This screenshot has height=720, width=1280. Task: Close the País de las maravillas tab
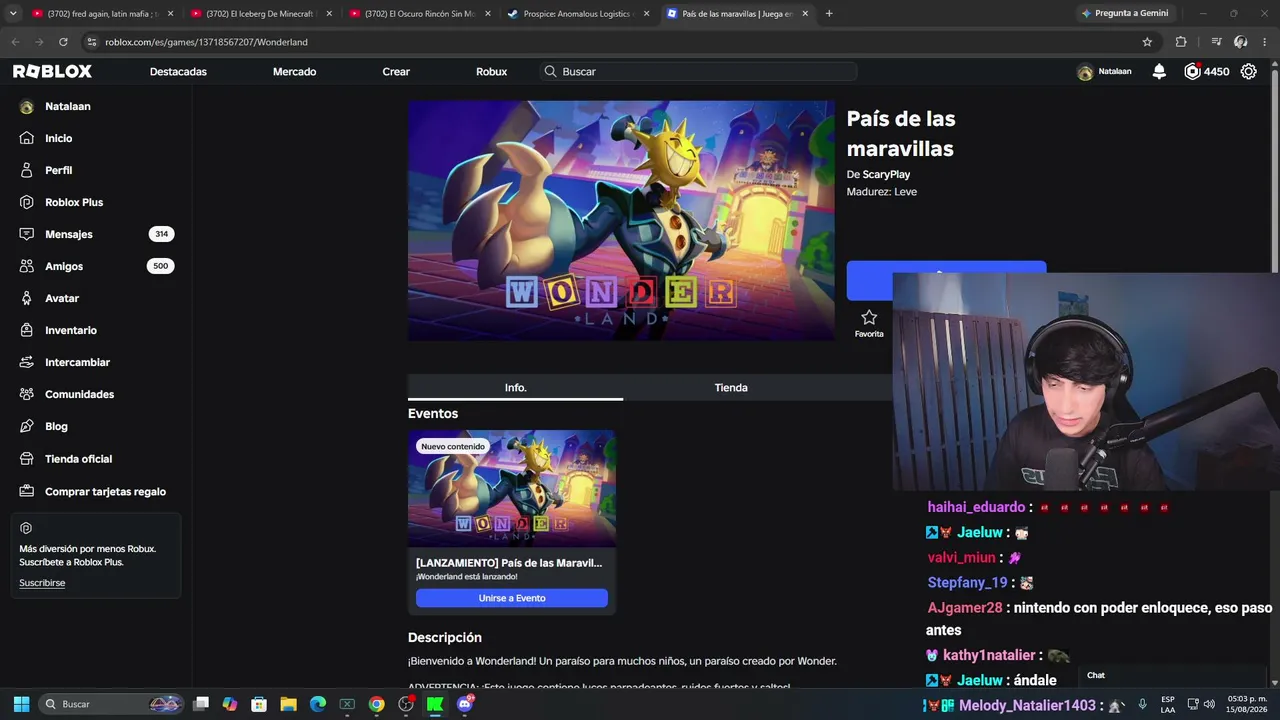pyautogui.click(x=805, y=14)
